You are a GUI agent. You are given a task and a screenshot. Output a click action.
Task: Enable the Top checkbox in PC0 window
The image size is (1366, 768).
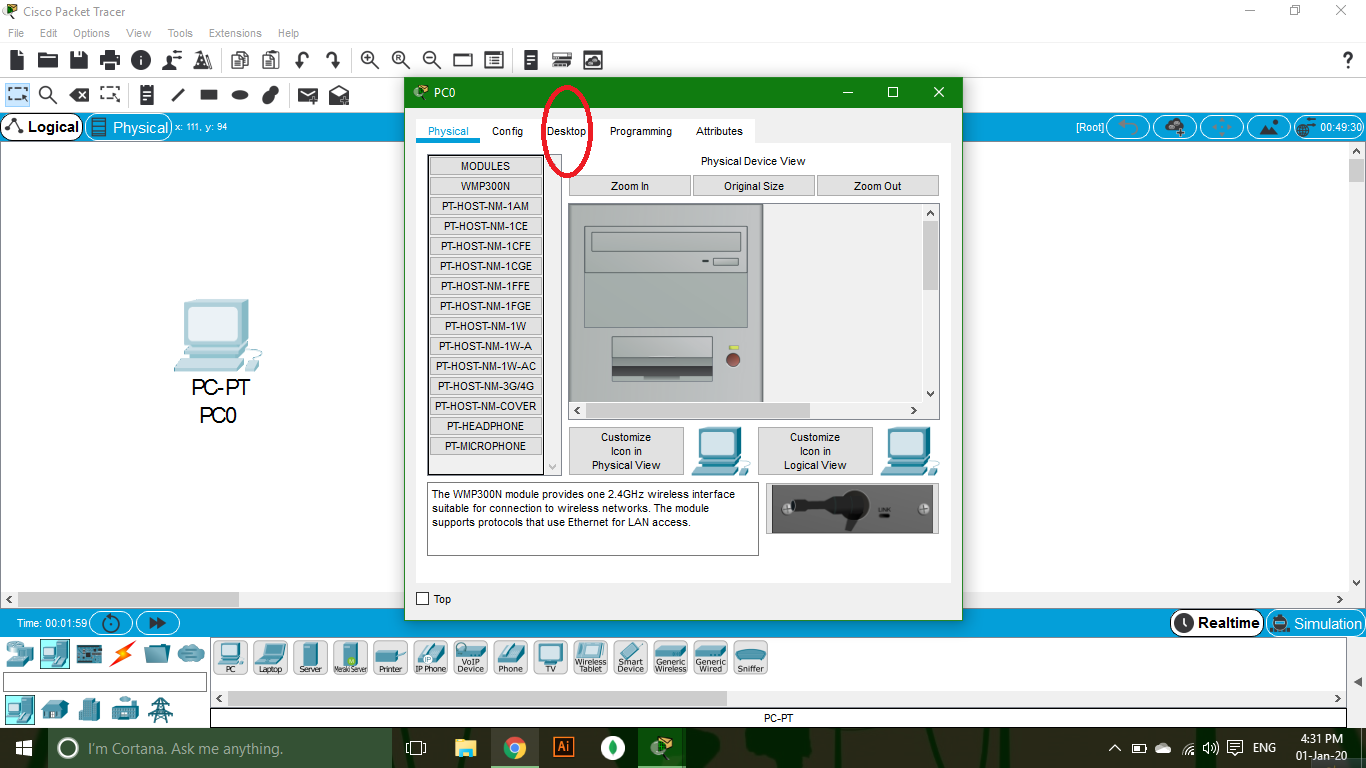click(x=422, y=598)
